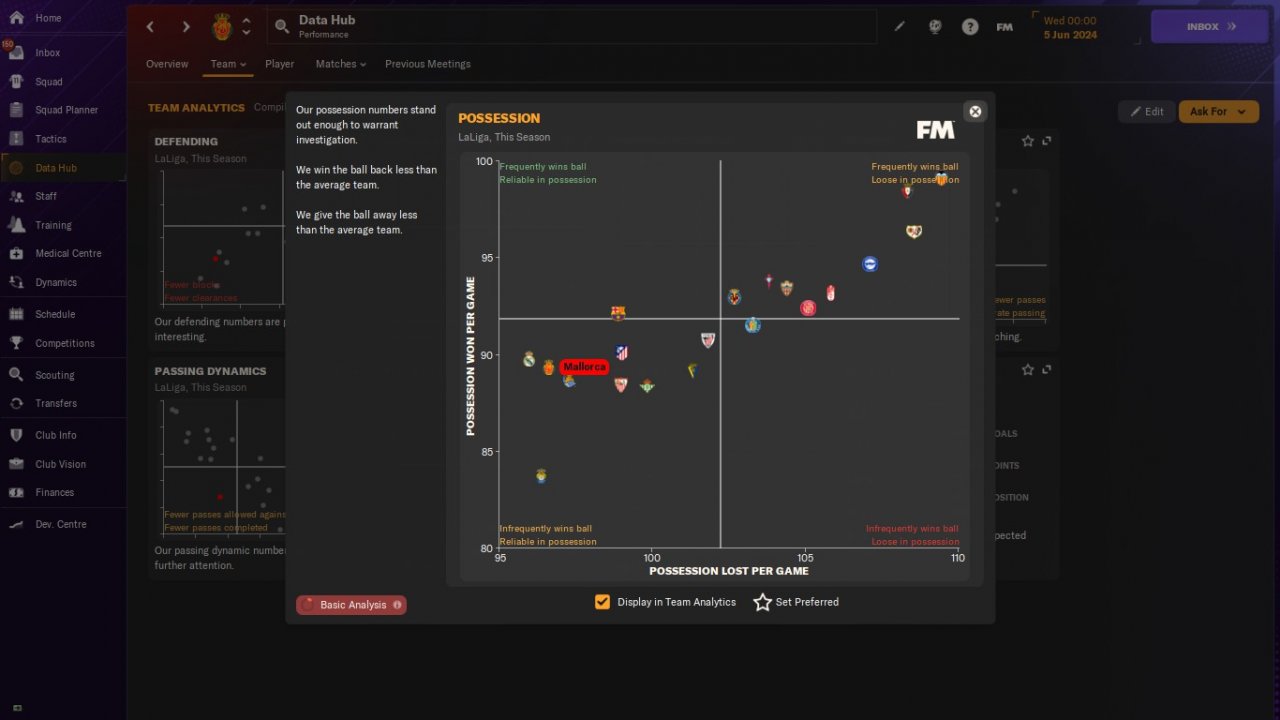Open the Previous Meetings tab
Image resolution: width=1280 pixels, height=720 pixels.
click(428, 64)
